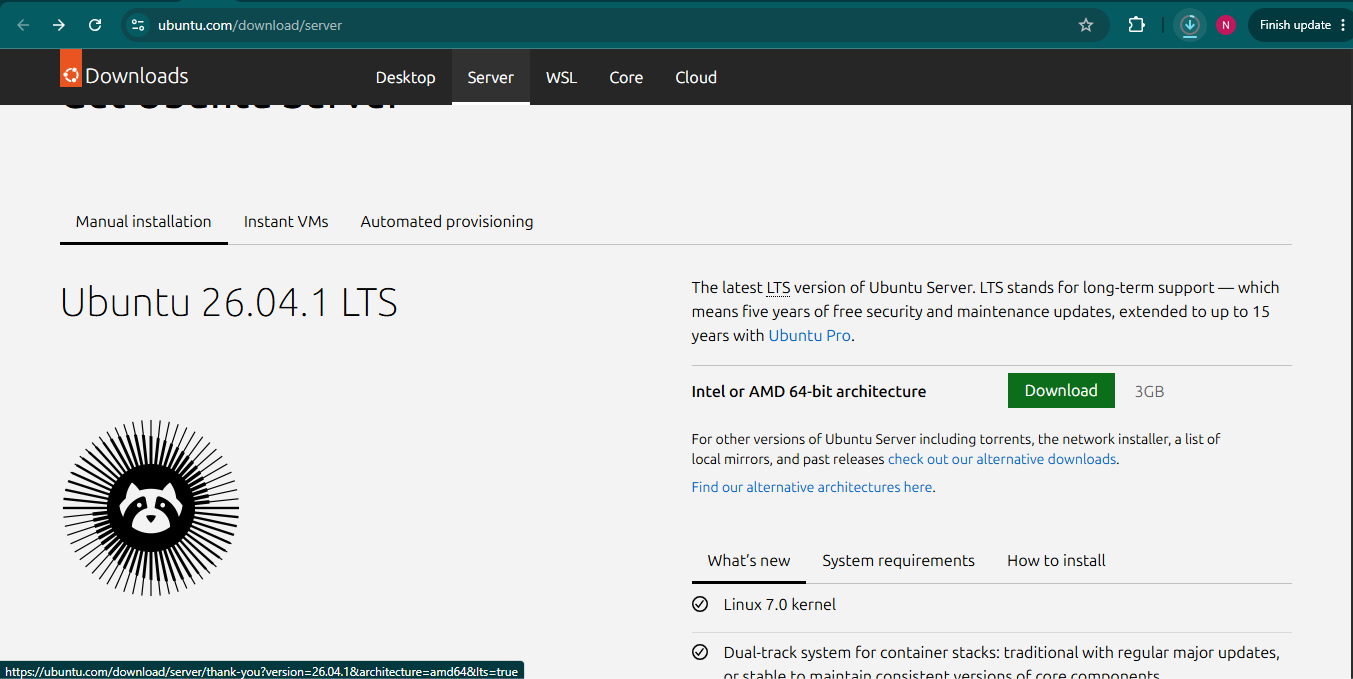This screenshot has width=1353, height=679.
Task: View the System requirements tab
Action: 898,560
